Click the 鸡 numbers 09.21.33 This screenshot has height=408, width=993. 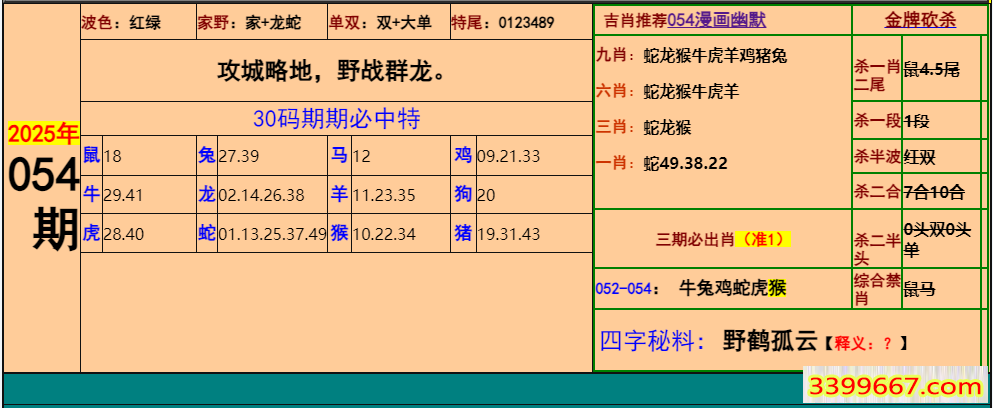click(509, 156)
